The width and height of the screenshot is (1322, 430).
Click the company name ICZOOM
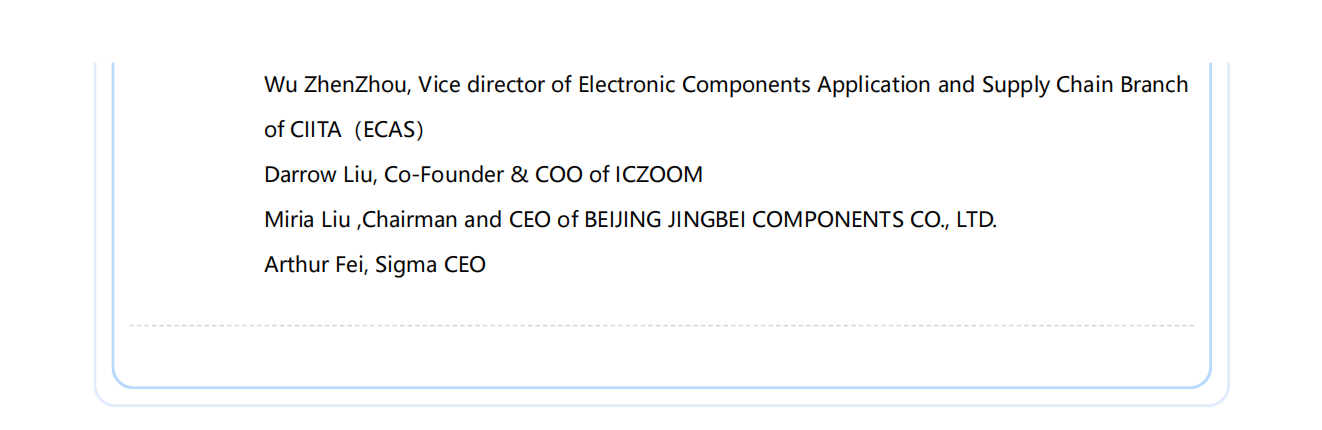tap(658, 175)
